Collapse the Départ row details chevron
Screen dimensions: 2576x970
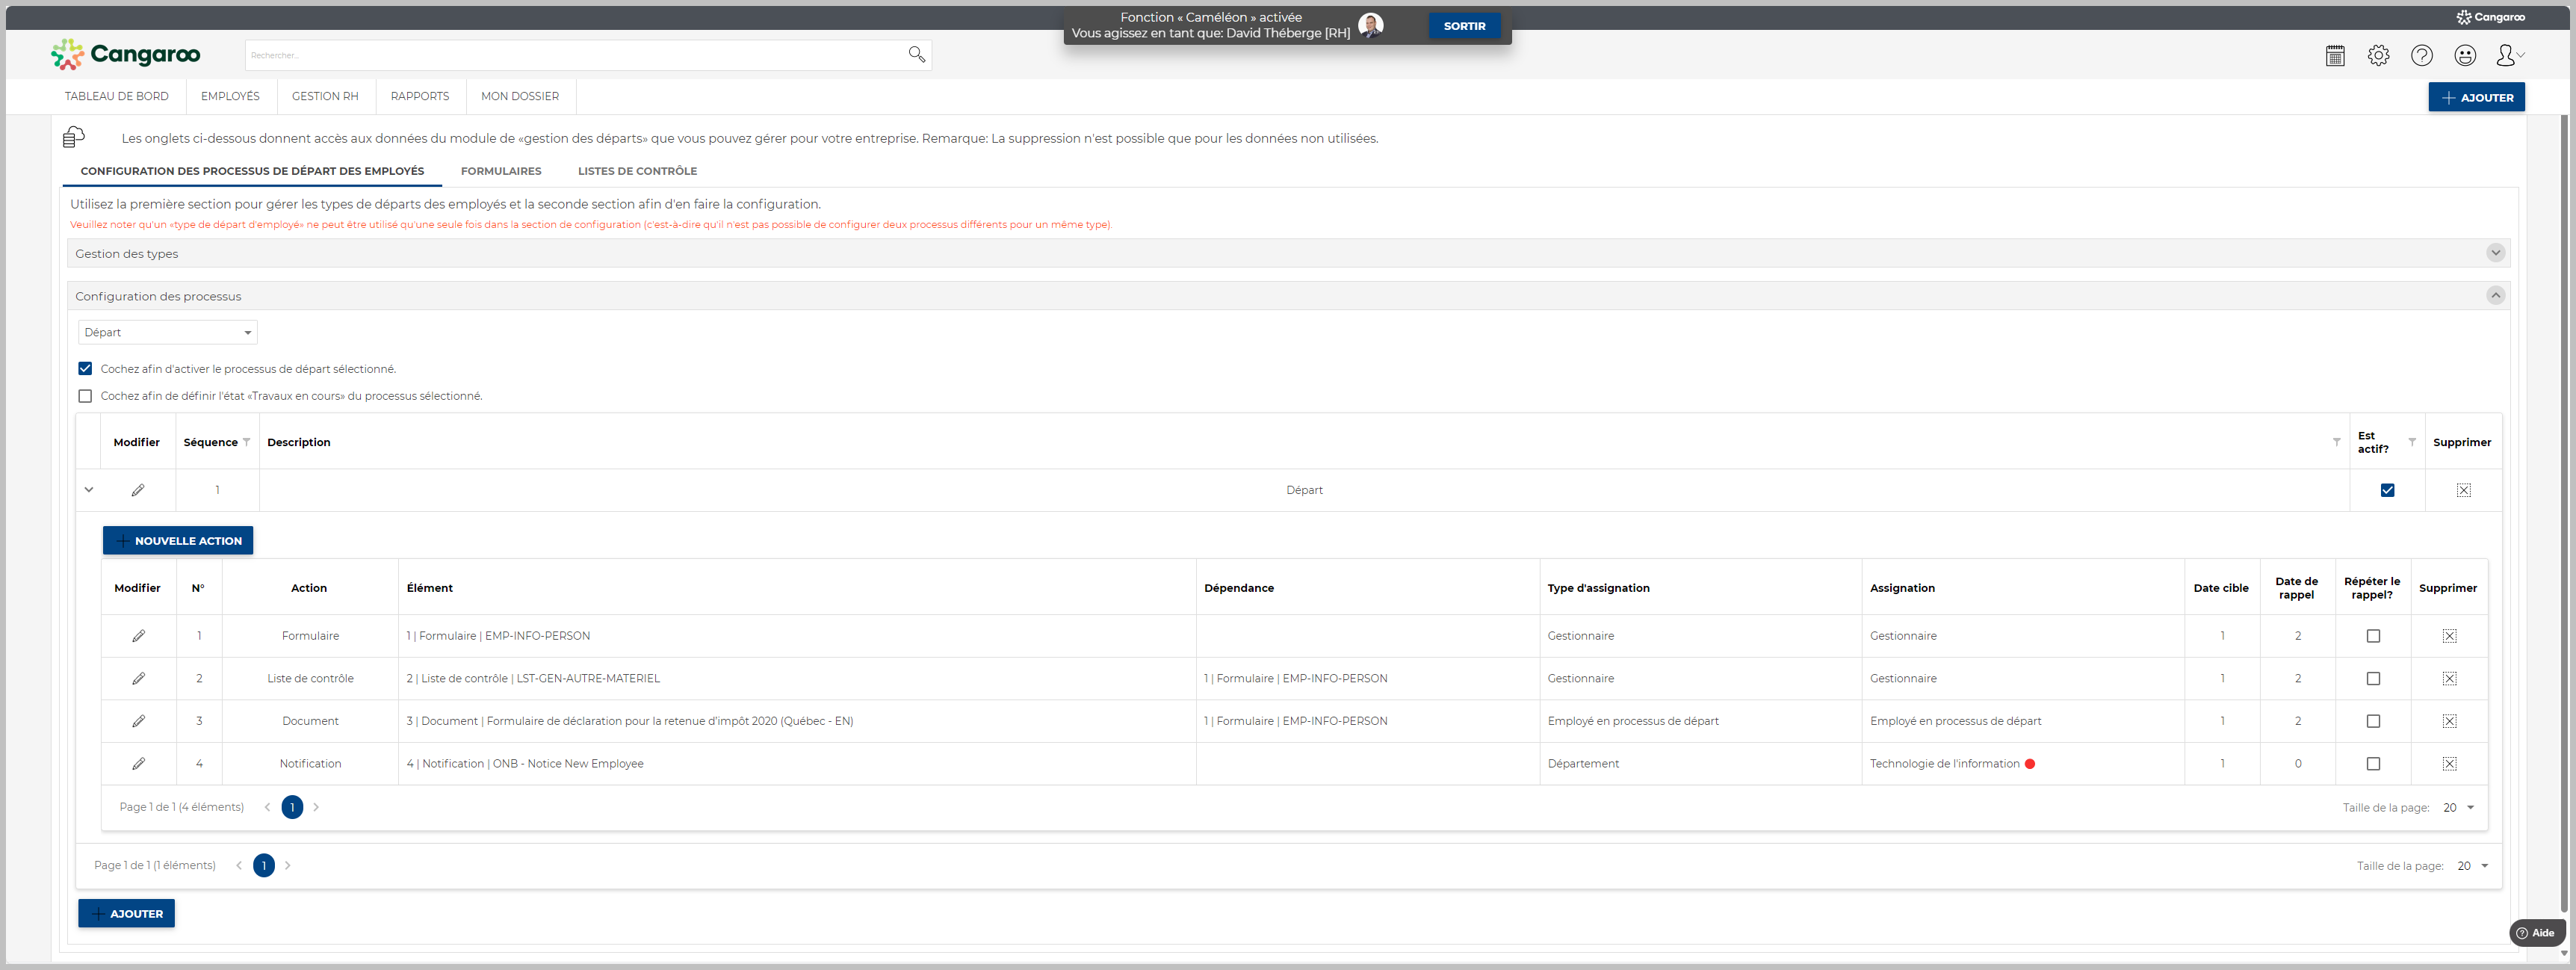tap(89, 490)
